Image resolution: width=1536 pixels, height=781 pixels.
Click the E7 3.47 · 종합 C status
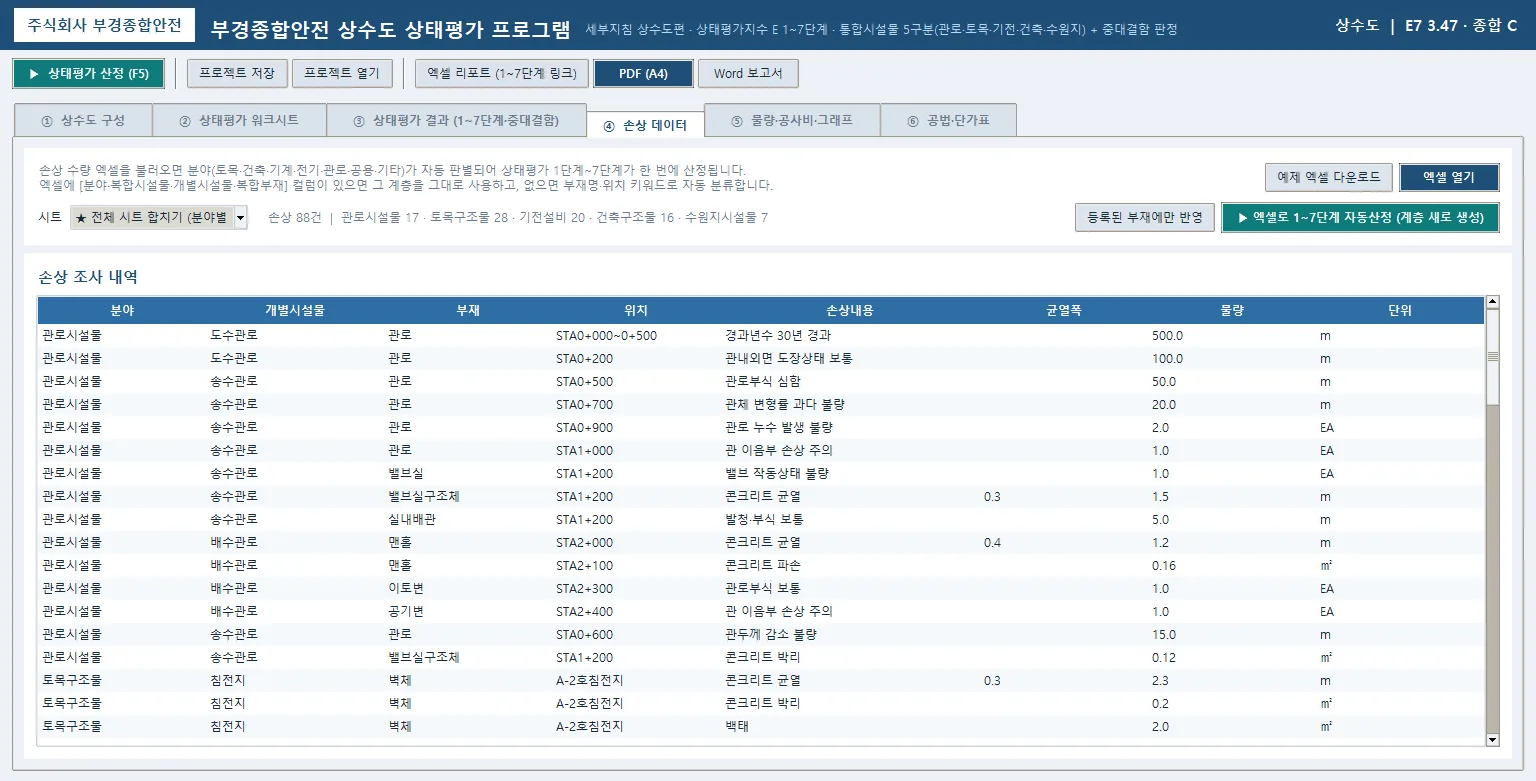pyautogui.click(x=1461, y=26)
